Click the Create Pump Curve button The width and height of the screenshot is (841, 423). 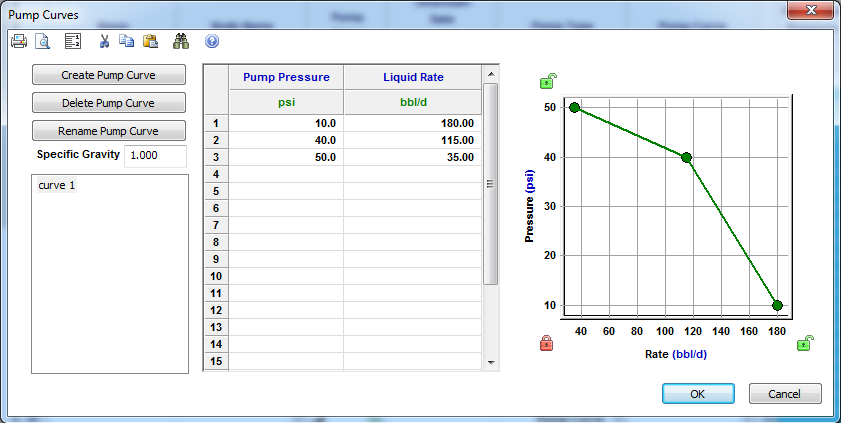109,75
